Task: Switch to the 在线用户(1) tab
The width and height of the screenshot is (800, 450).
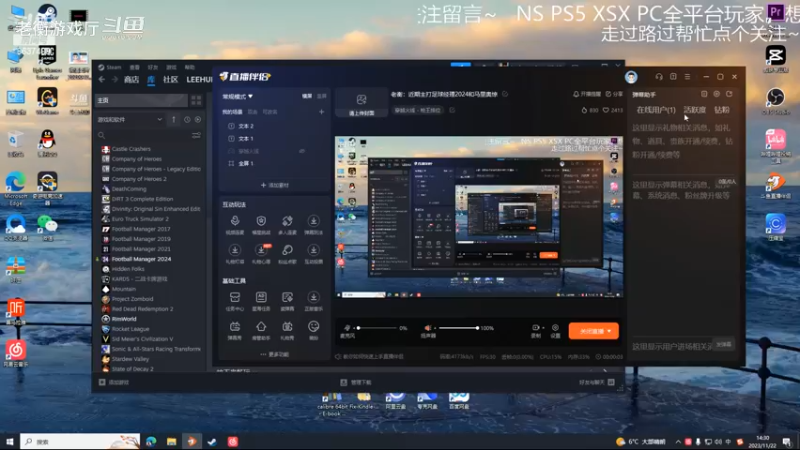Action: click(656, 110)
